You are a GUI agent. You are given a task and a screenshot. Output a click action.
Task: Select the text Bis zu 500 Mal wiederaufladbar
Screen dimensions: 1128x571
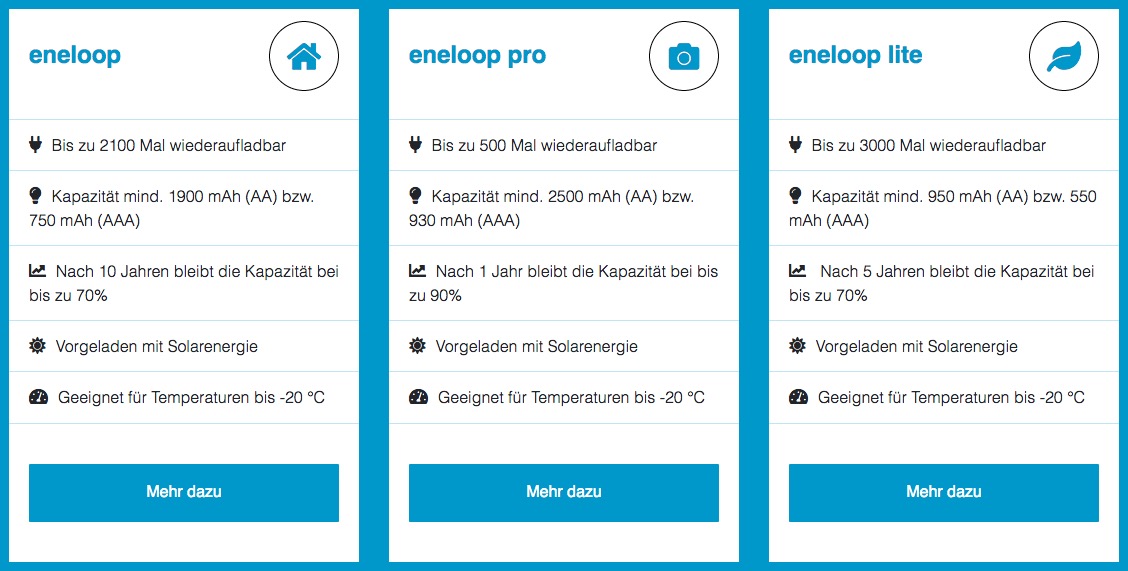pos(544,146)
